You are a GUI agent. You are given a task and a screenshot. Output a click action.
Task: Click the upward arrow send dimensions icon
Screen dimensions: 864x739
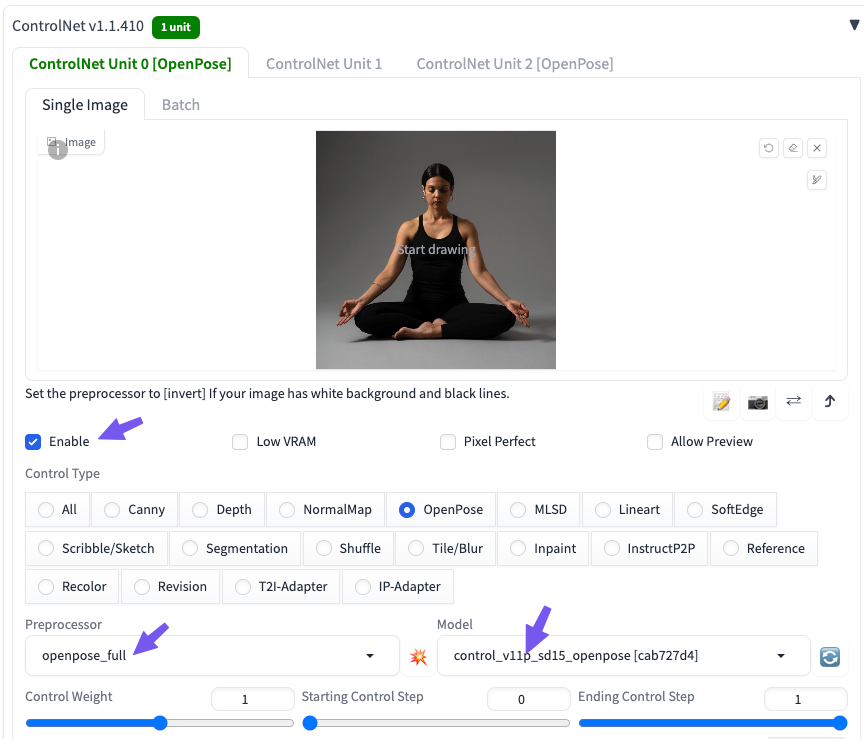[829, 401]
